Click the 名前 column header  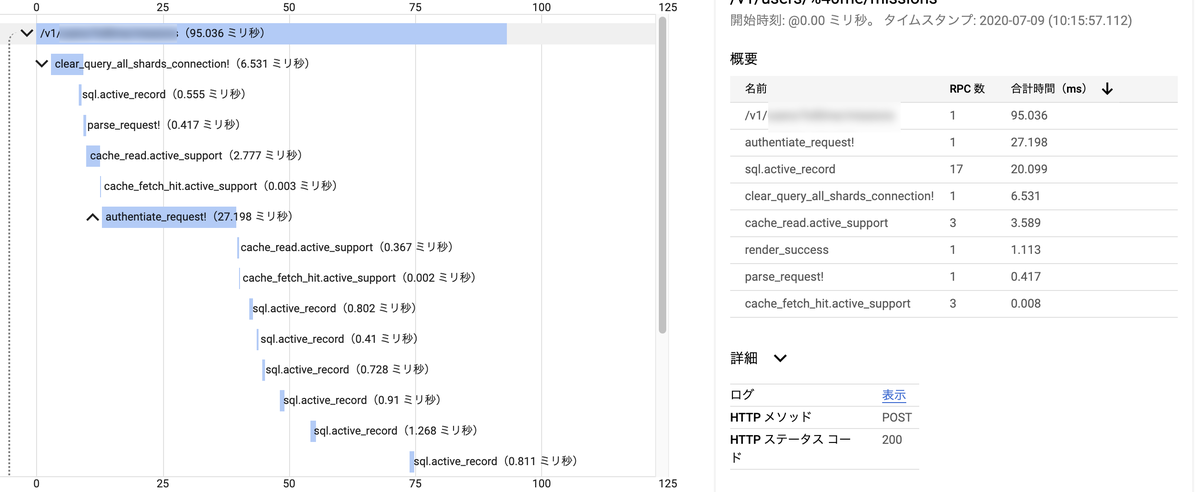(756, 89)
